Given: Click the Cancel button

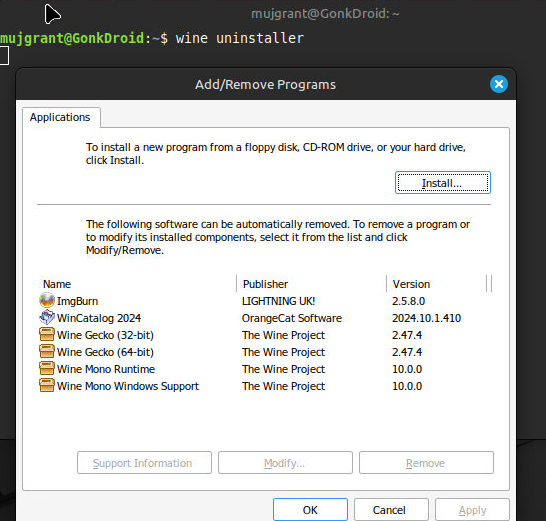Looking at the screenshot, I should coord(391,510).
